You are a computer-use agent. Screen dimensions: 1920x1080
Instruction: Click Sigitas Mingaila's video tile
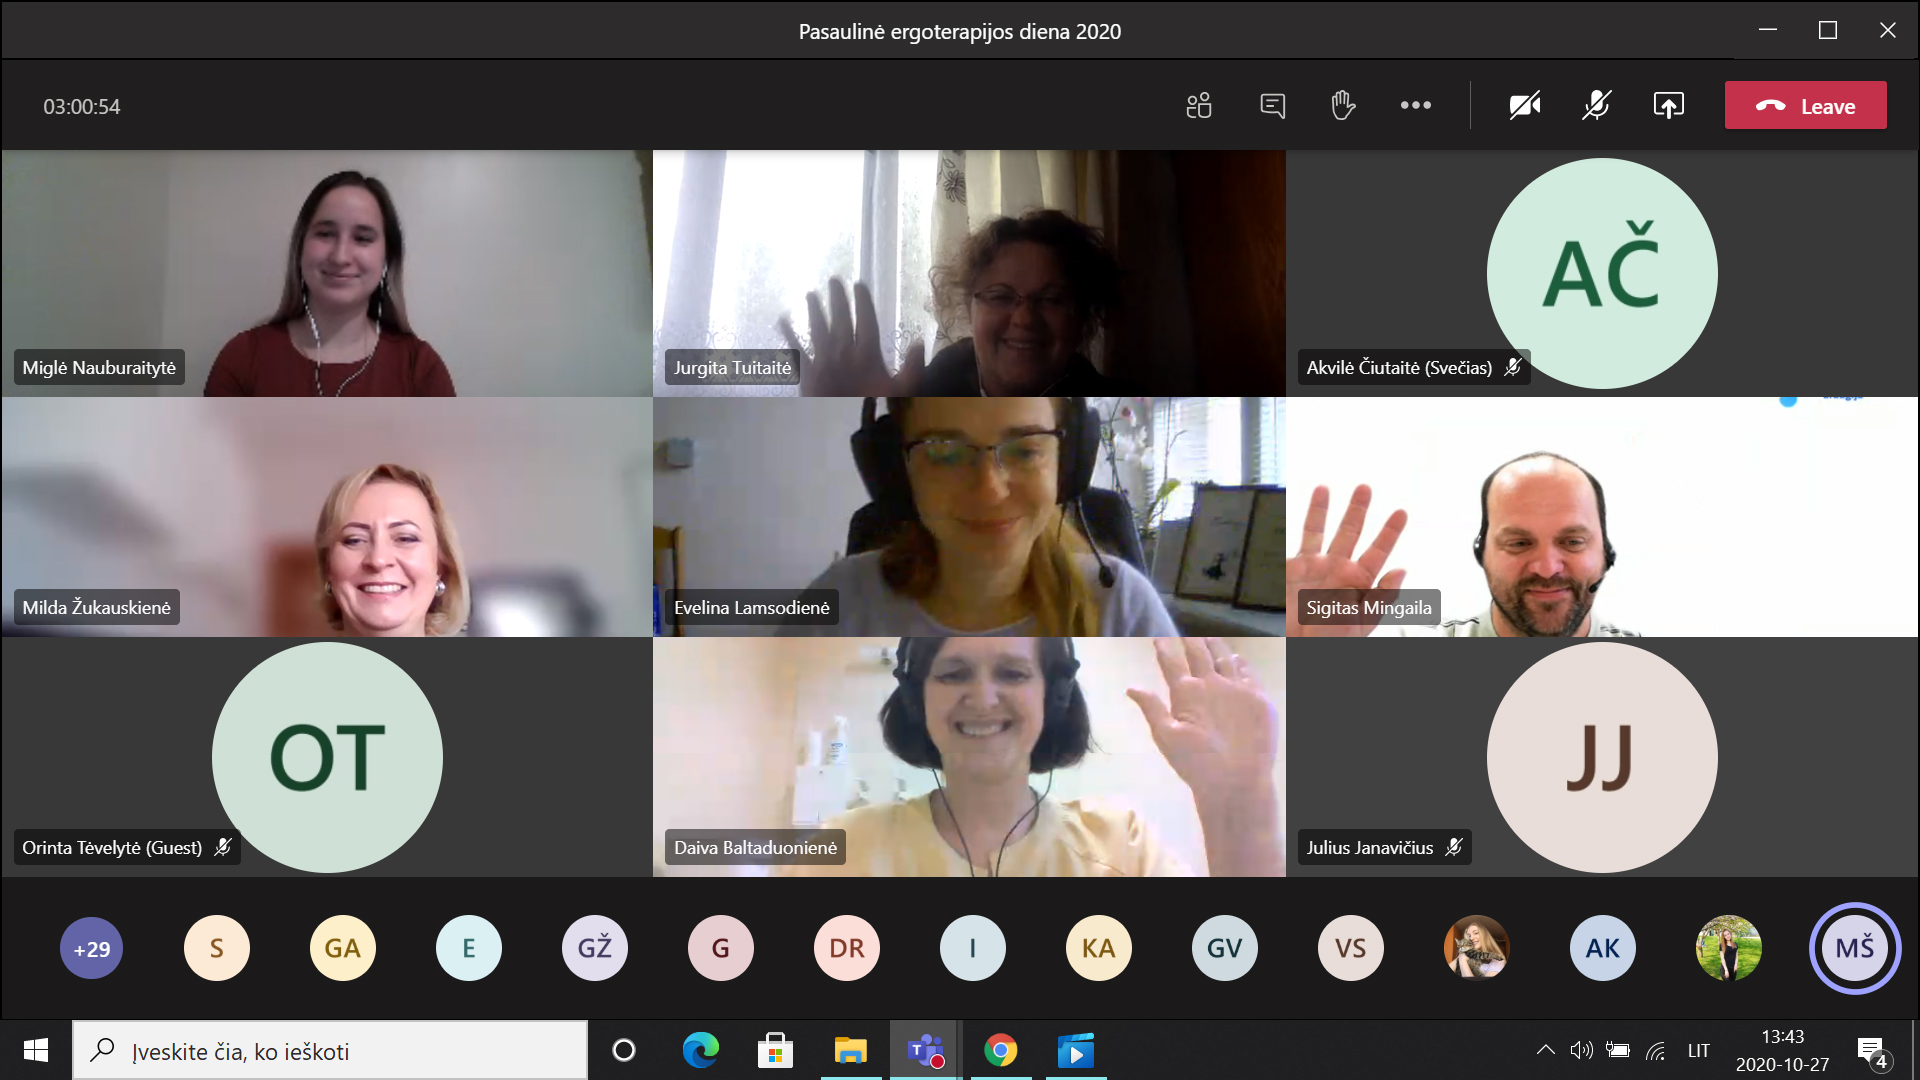coord(1602,517)
